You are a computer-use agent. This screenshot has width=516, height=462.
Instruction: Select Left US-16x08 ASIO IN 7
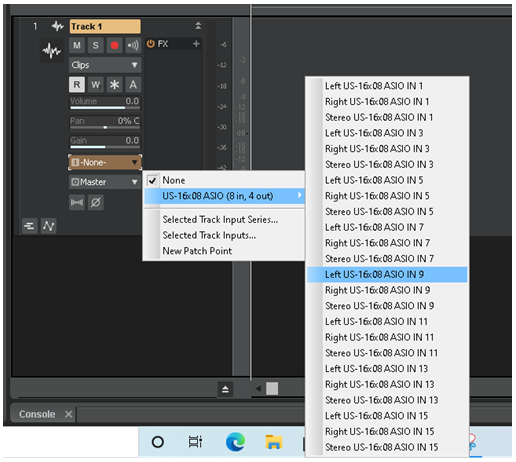pyautogui.click(x=387, y=227)
